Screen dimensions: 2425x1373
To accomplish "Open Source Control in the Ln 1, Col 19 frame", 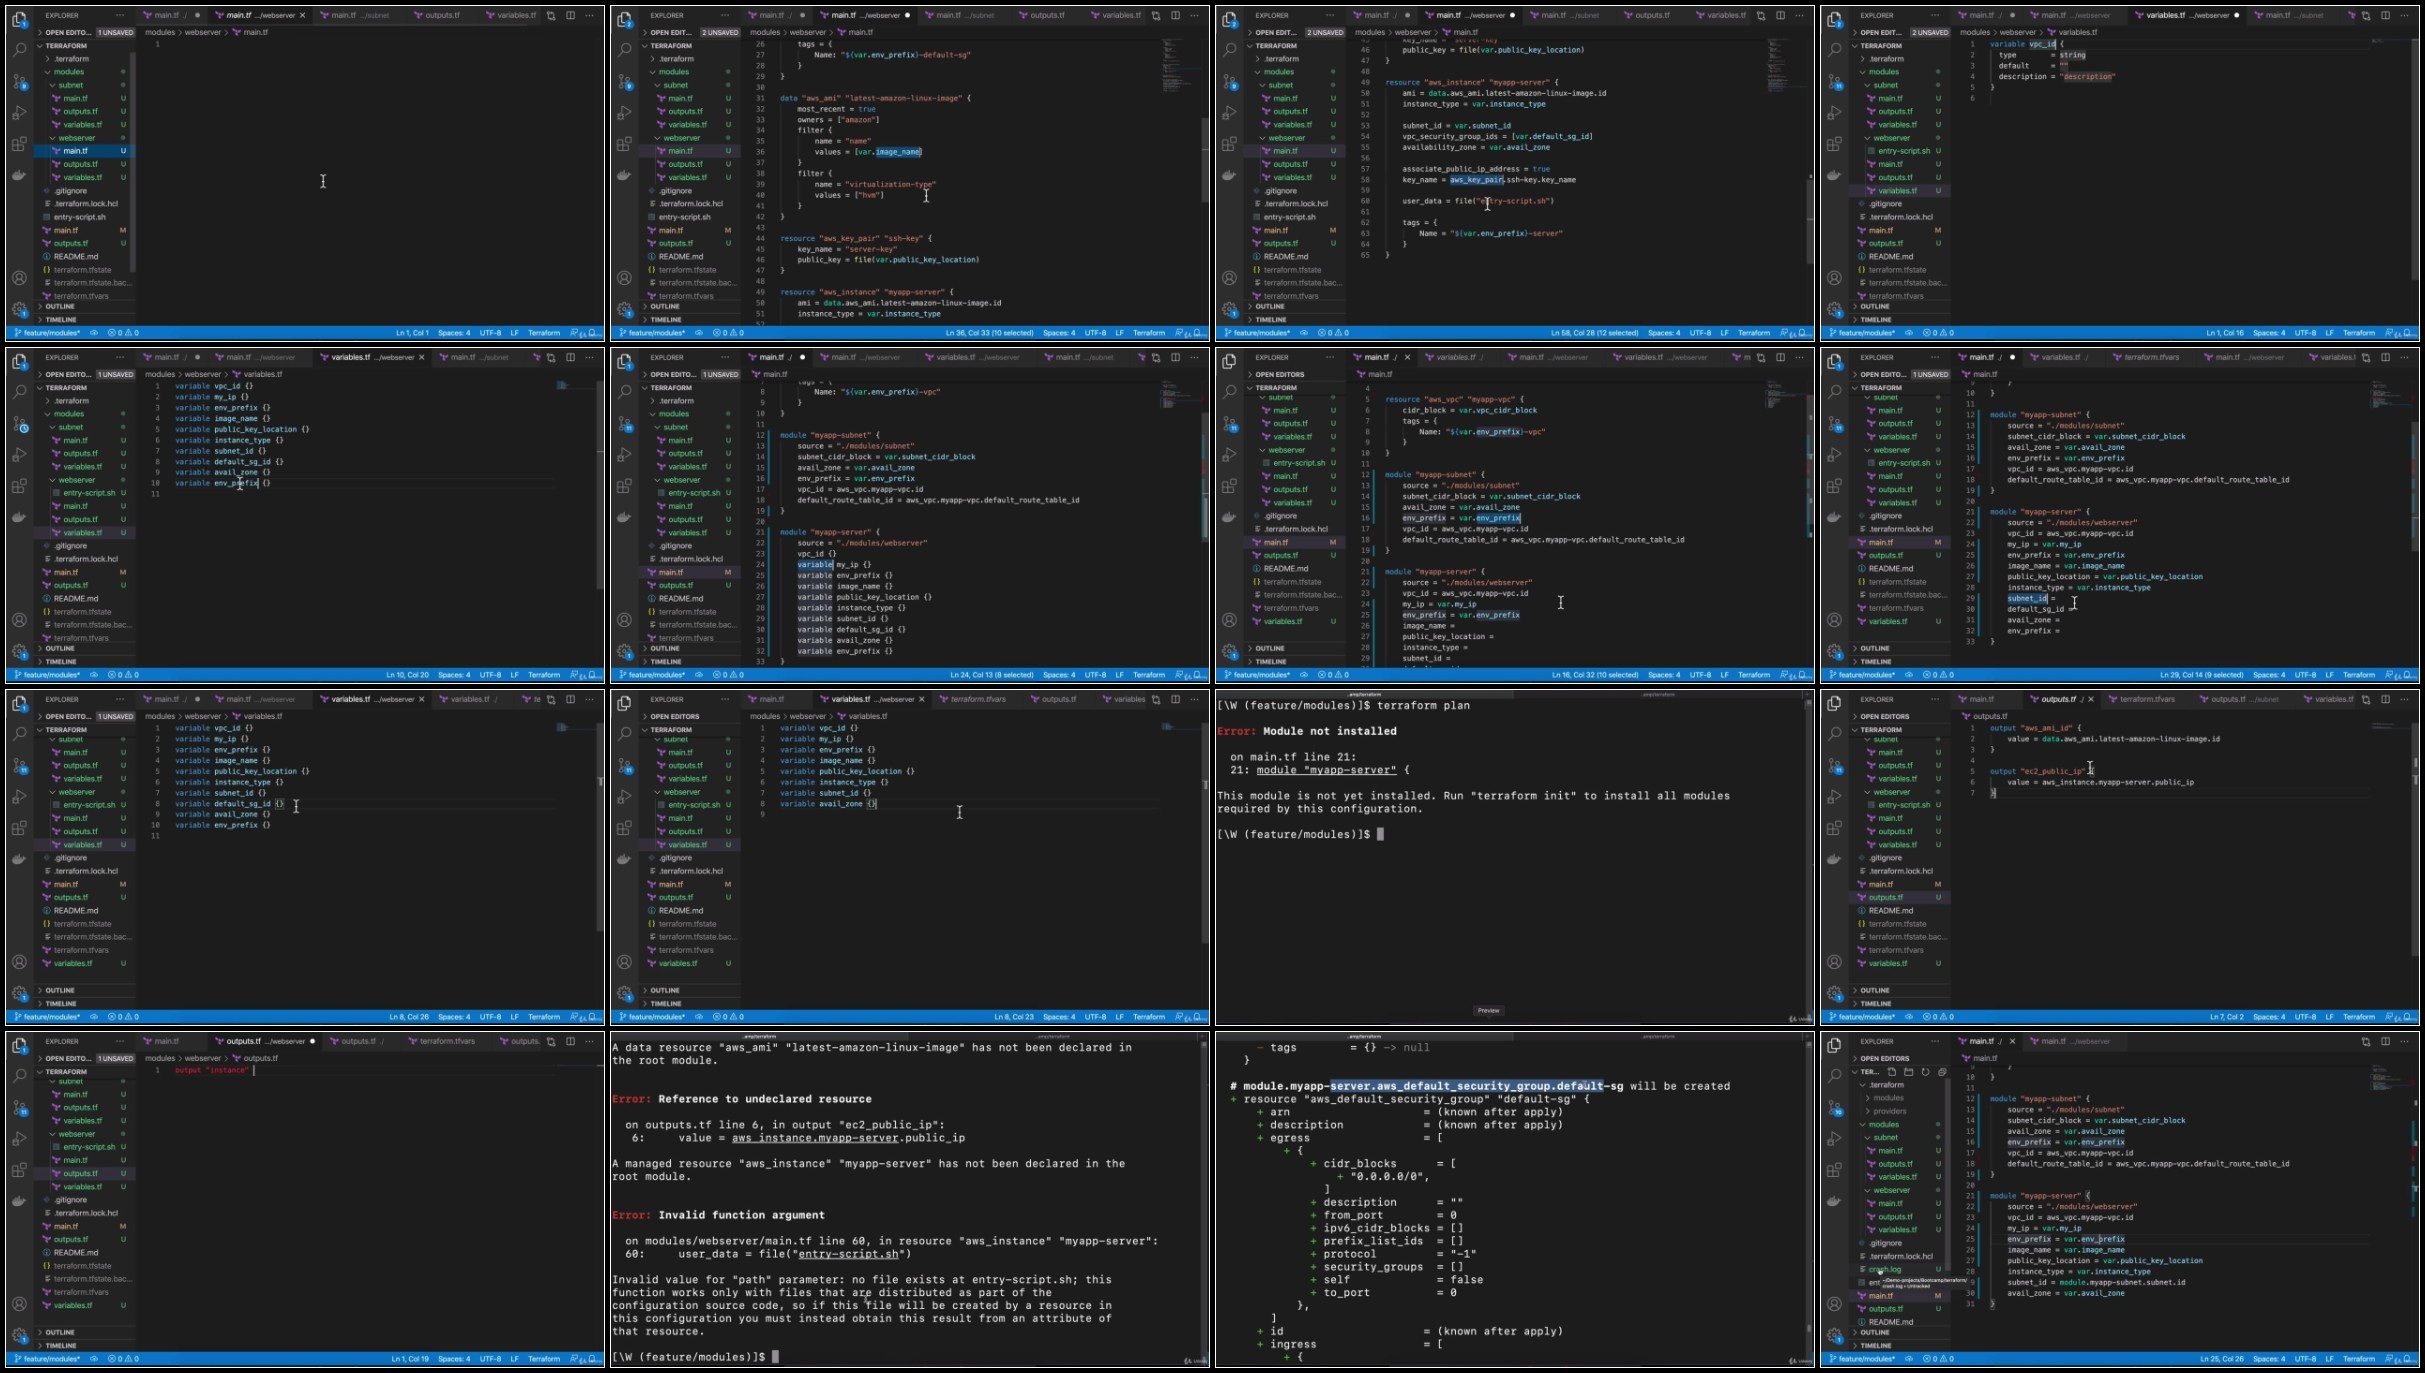I will [19, 1107].
